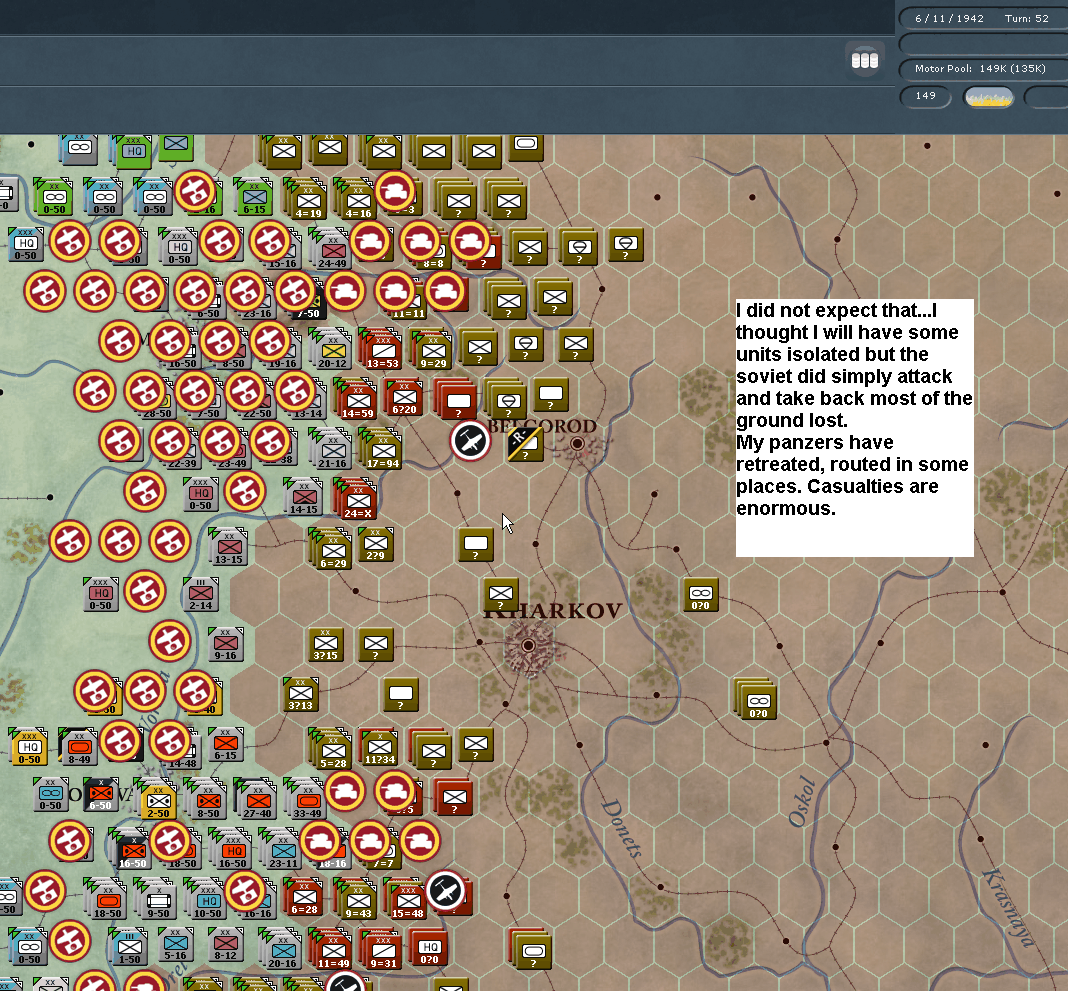Select the 9-50 brigade counter
This screenshot has width=1068, height=991.
pos(157,900)
